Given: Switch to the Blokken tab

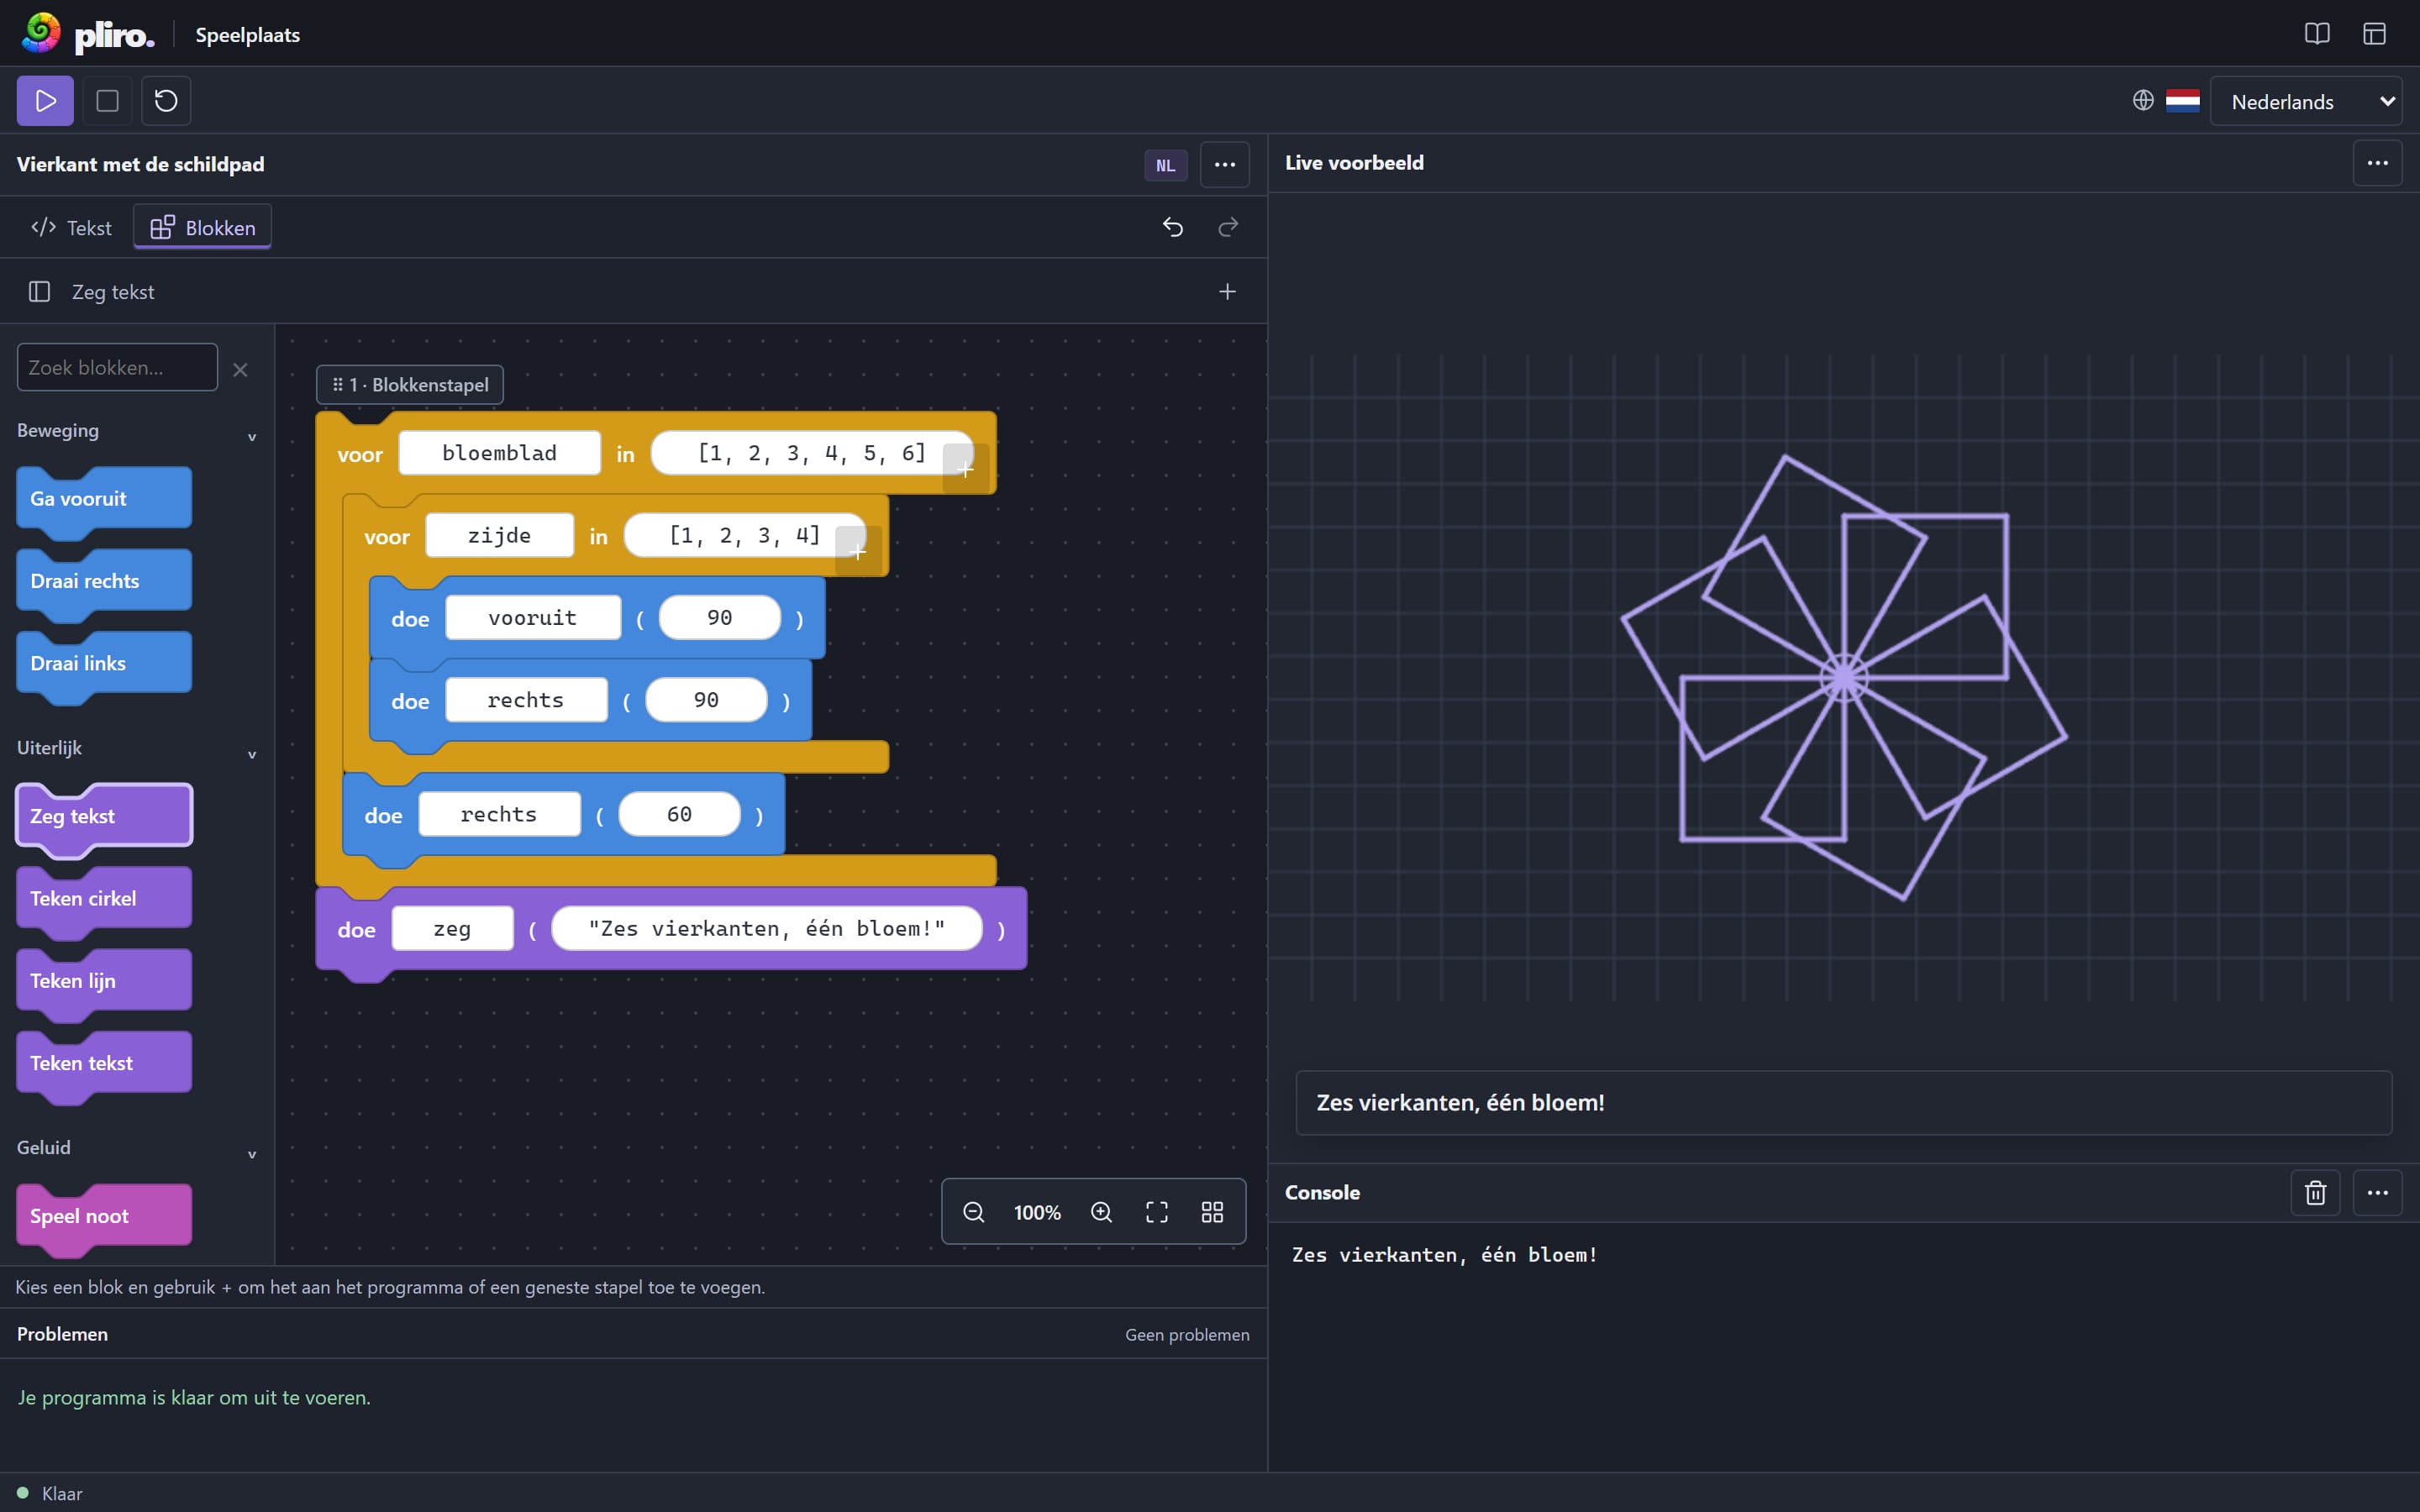Looking at the screenshot, I should click(202, 228).
